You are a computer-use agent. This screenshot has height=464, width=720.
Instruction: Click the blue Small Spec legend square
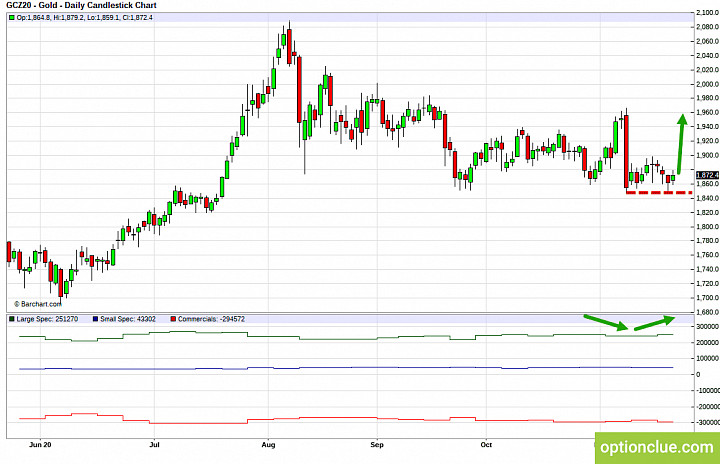[x=95, y=319]
